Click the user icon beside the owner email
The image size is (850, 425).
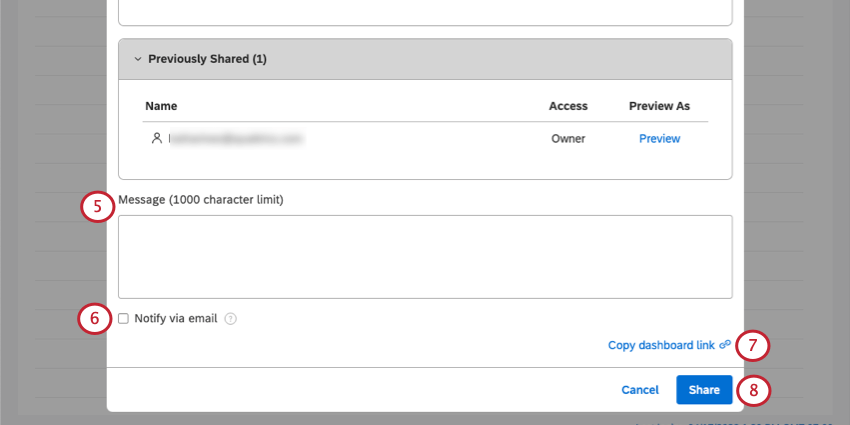point(156,138)
